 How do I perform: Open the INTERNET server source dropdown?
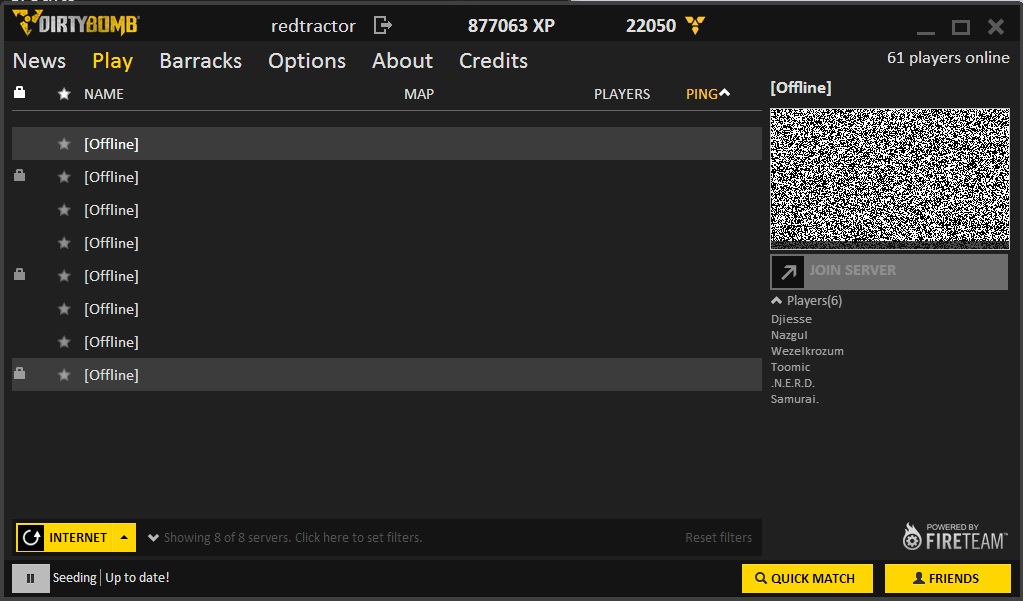76,538
